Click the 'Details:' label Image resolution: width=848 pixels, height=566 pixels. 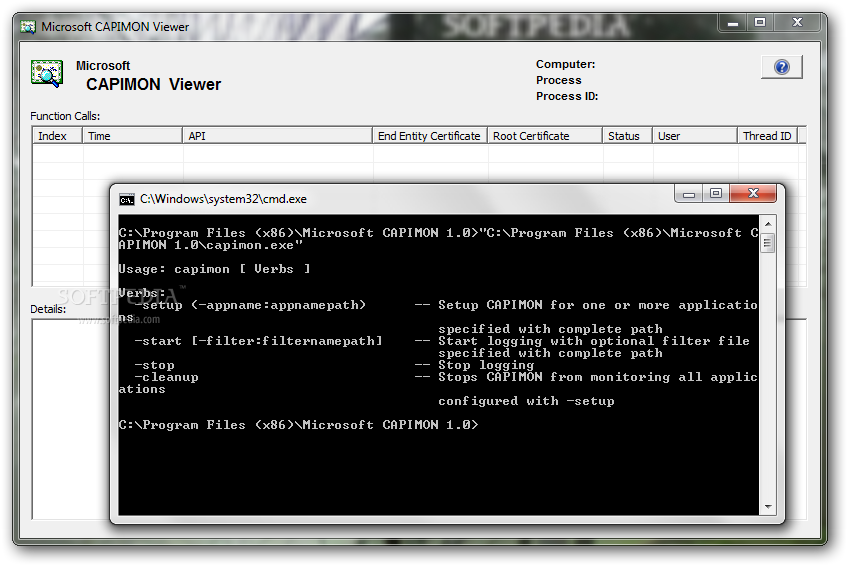click(x=48, y=309)
